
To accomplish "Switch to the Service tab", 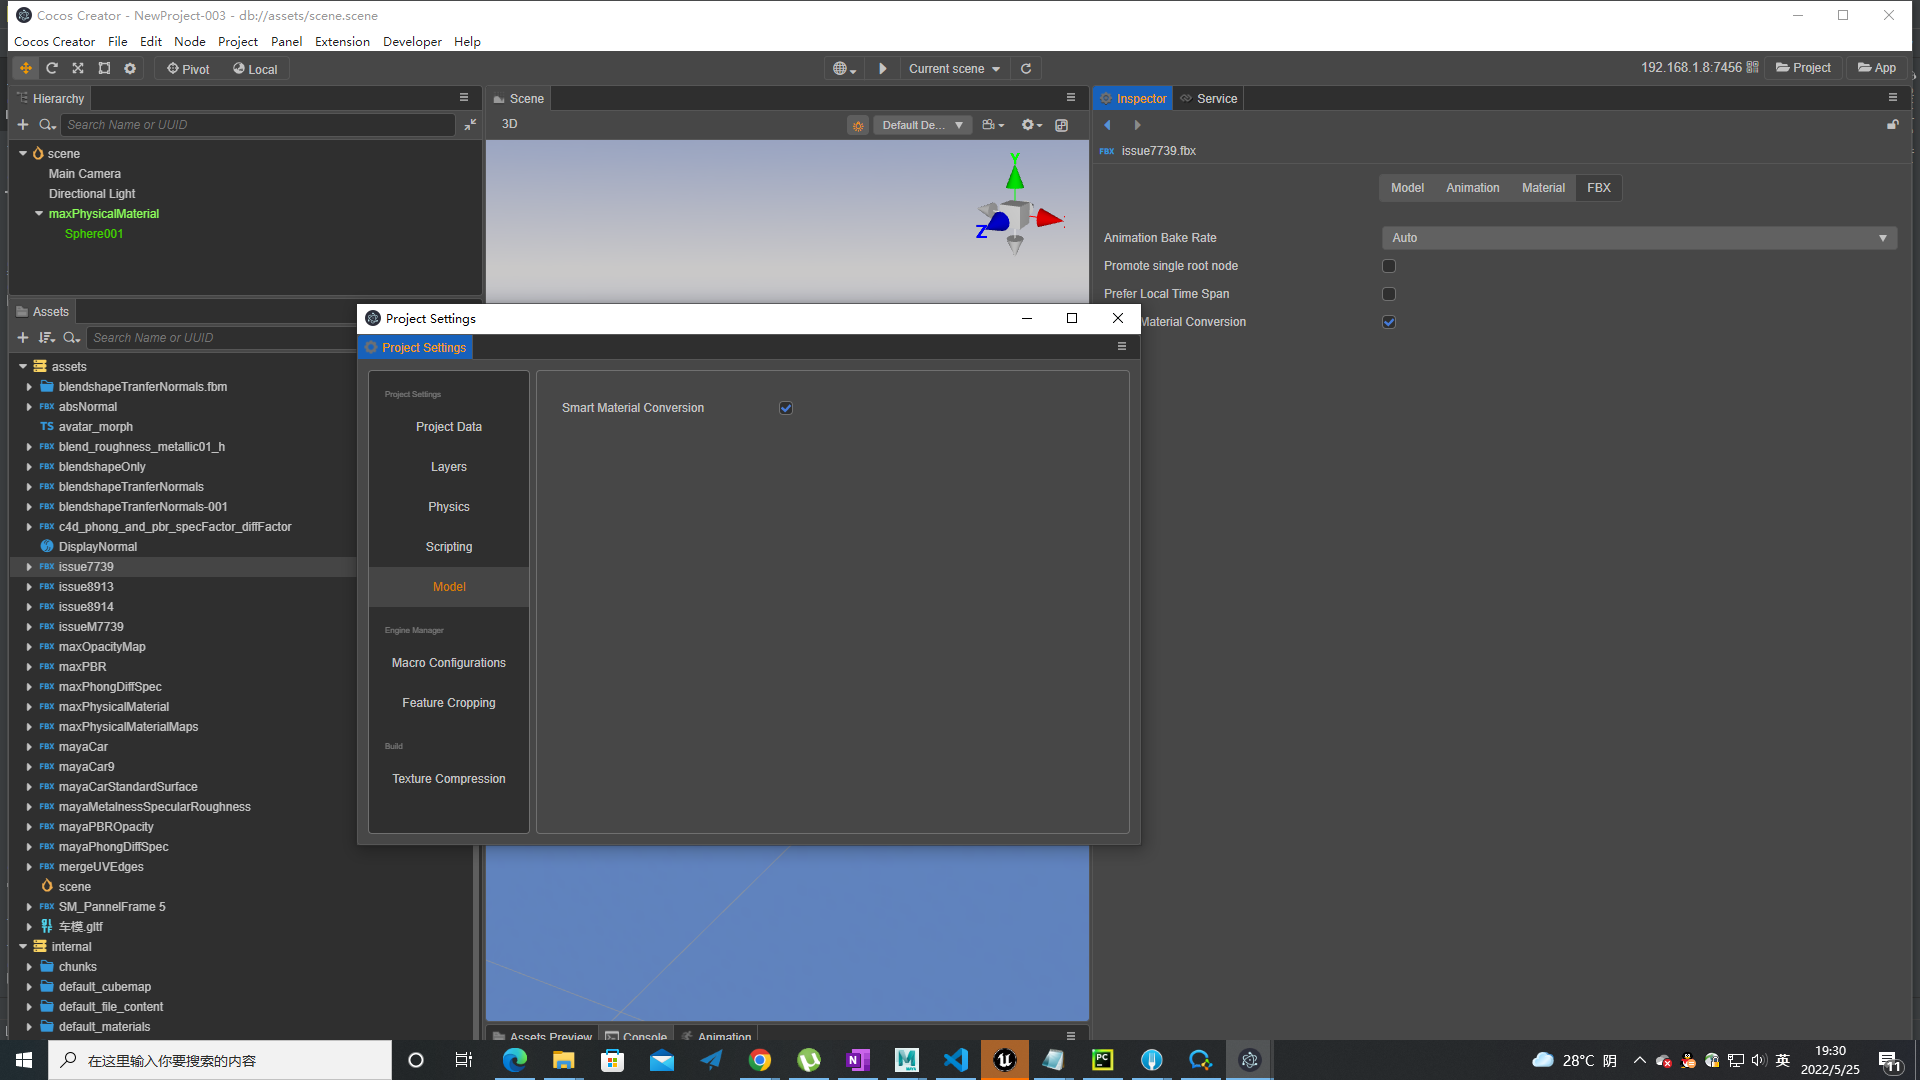I will pos(1208,98).
